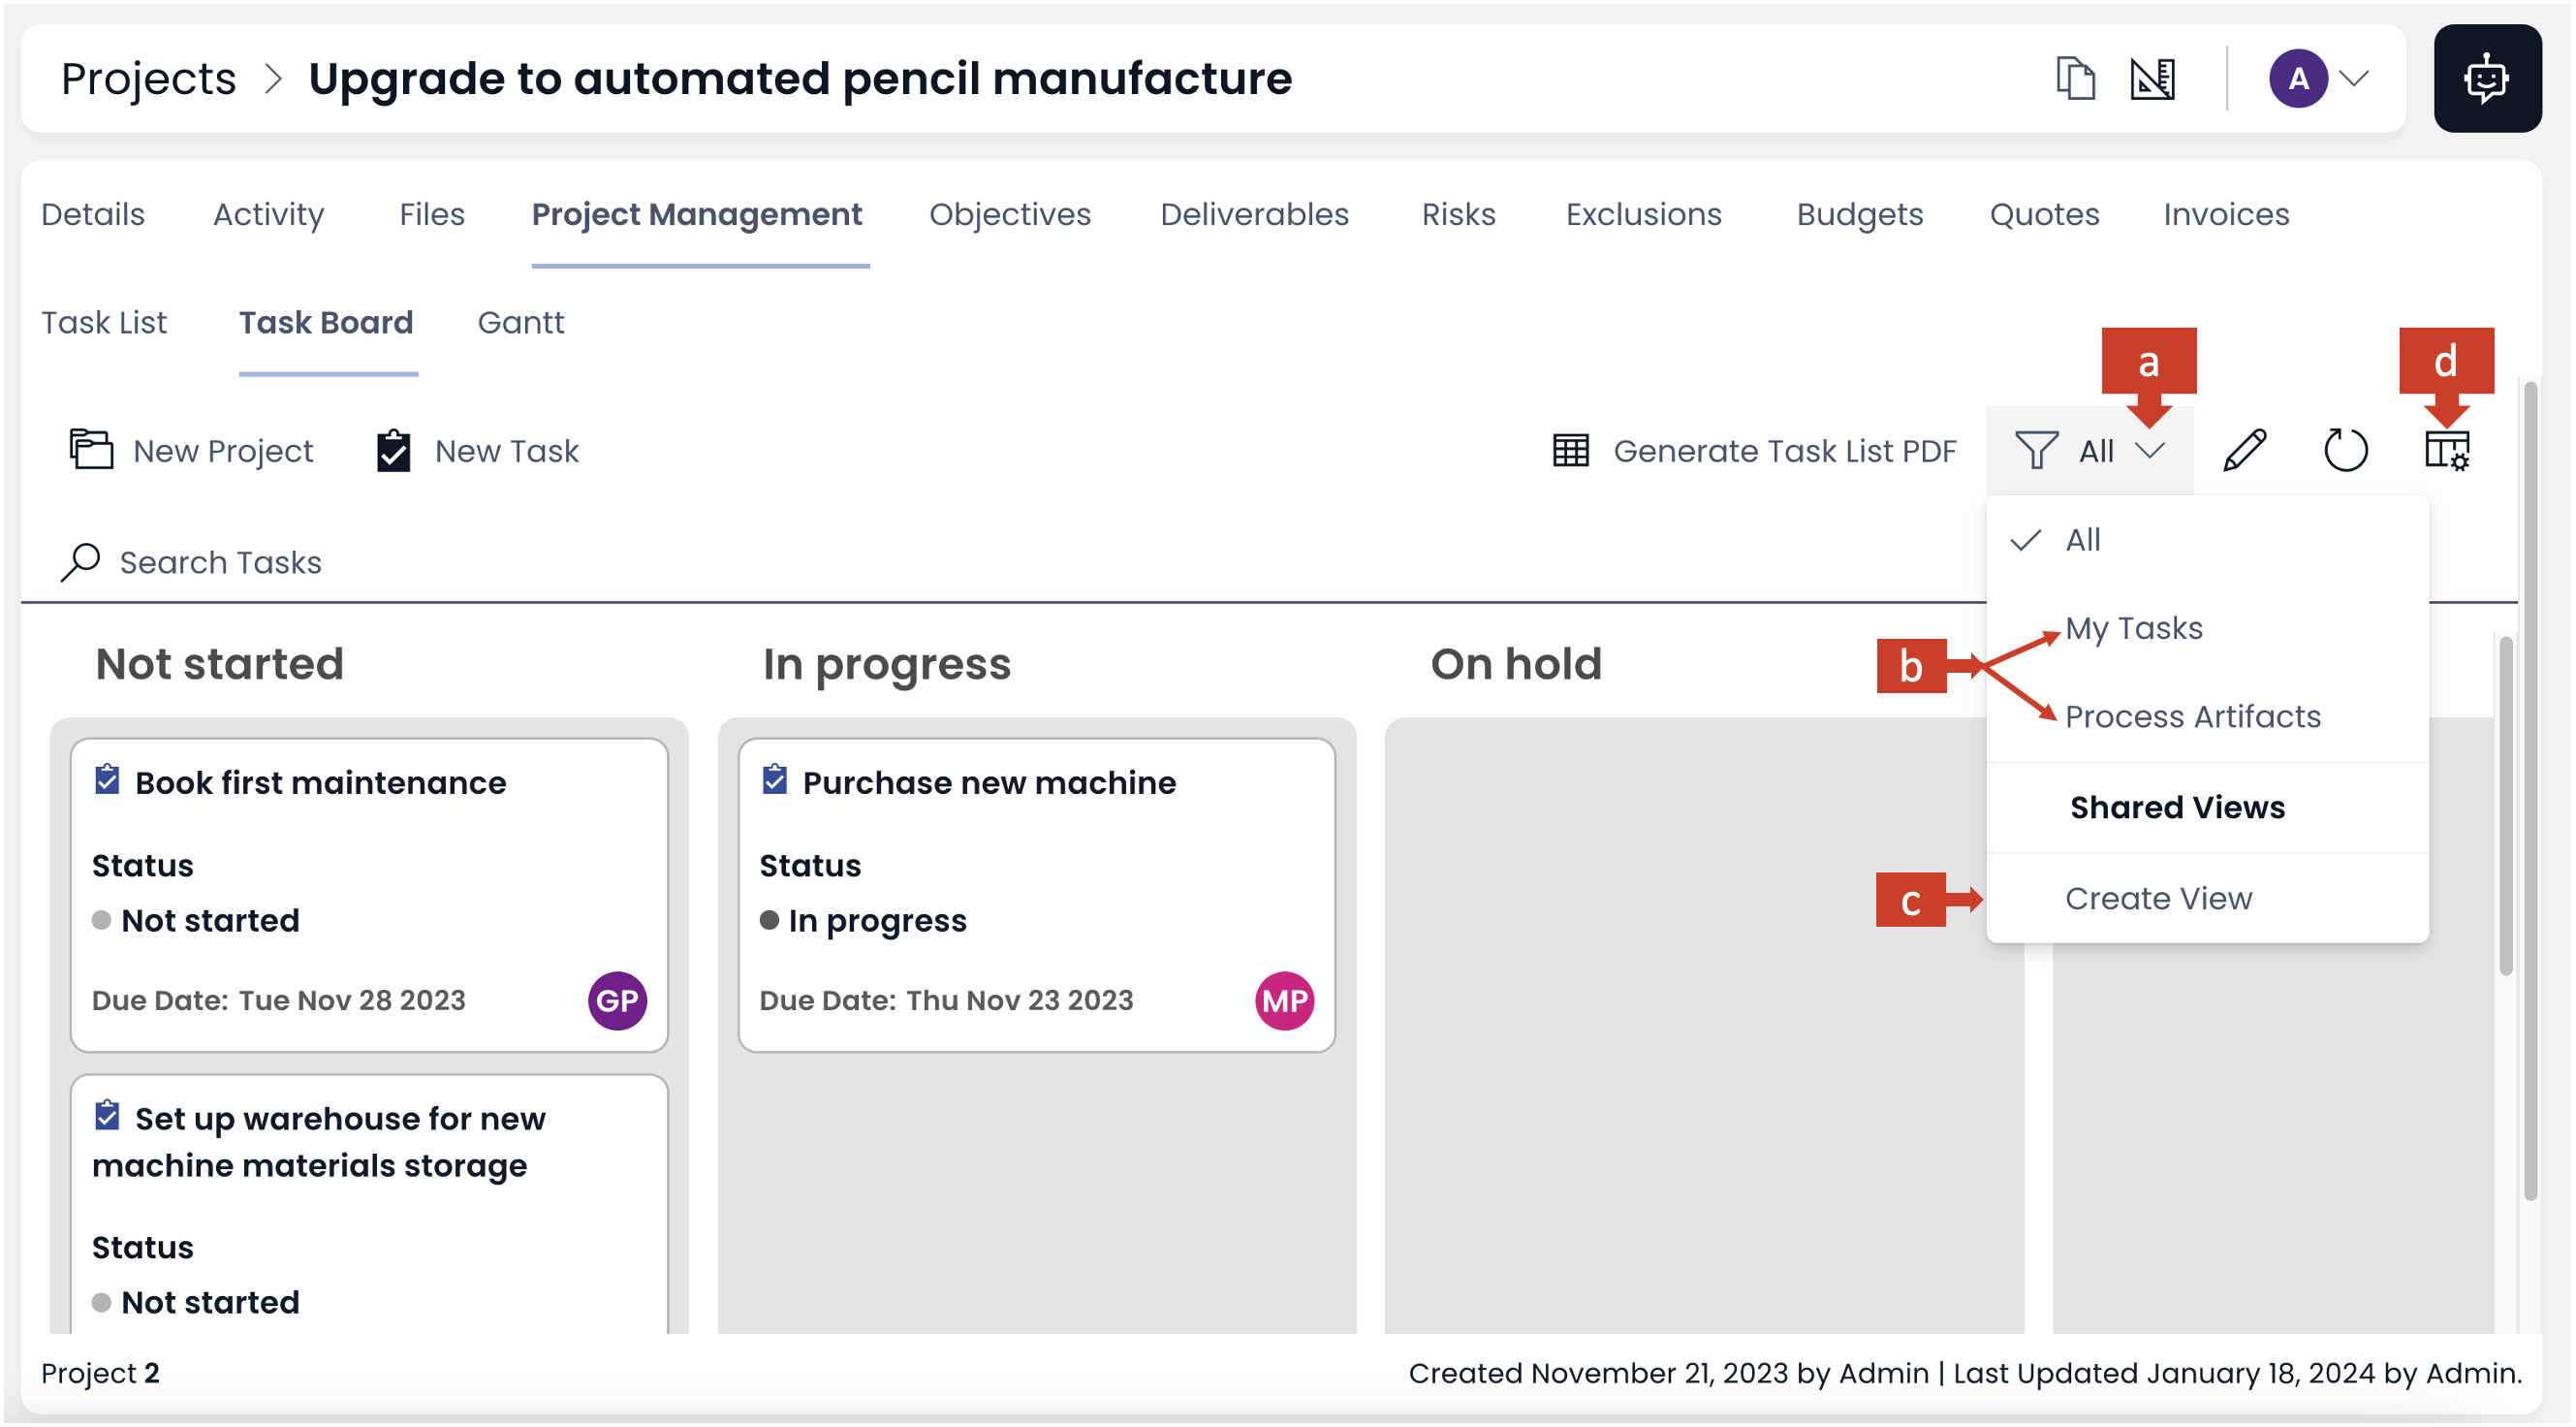Viewport: 2576px width, 1427px height.
Task: Switch to the Gantt tab
Action: click(520, 323)
